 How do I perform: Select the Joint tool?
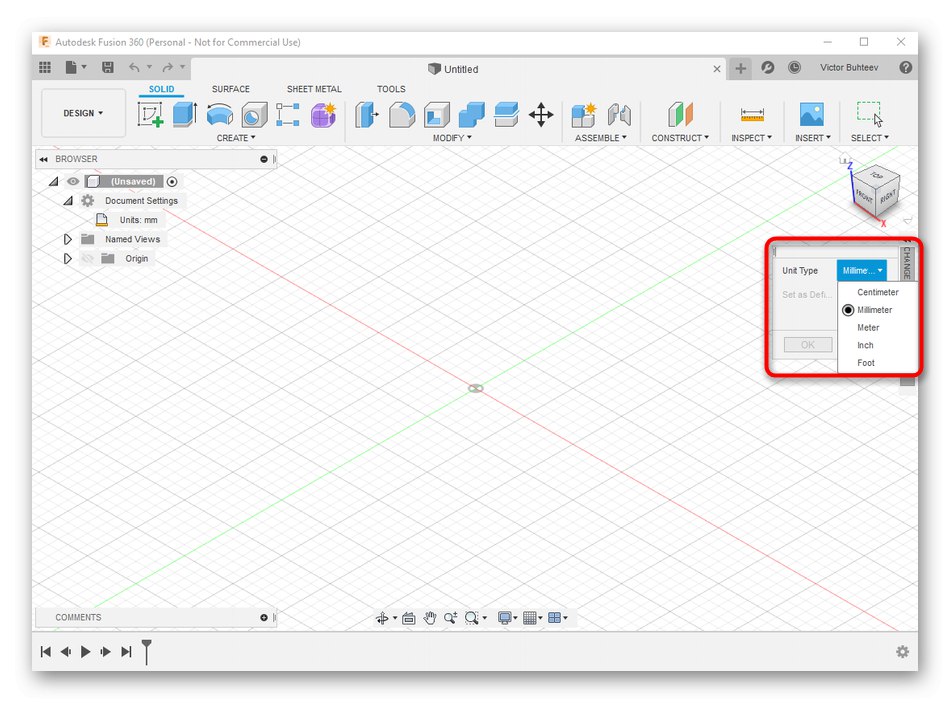tap(619, 115)
